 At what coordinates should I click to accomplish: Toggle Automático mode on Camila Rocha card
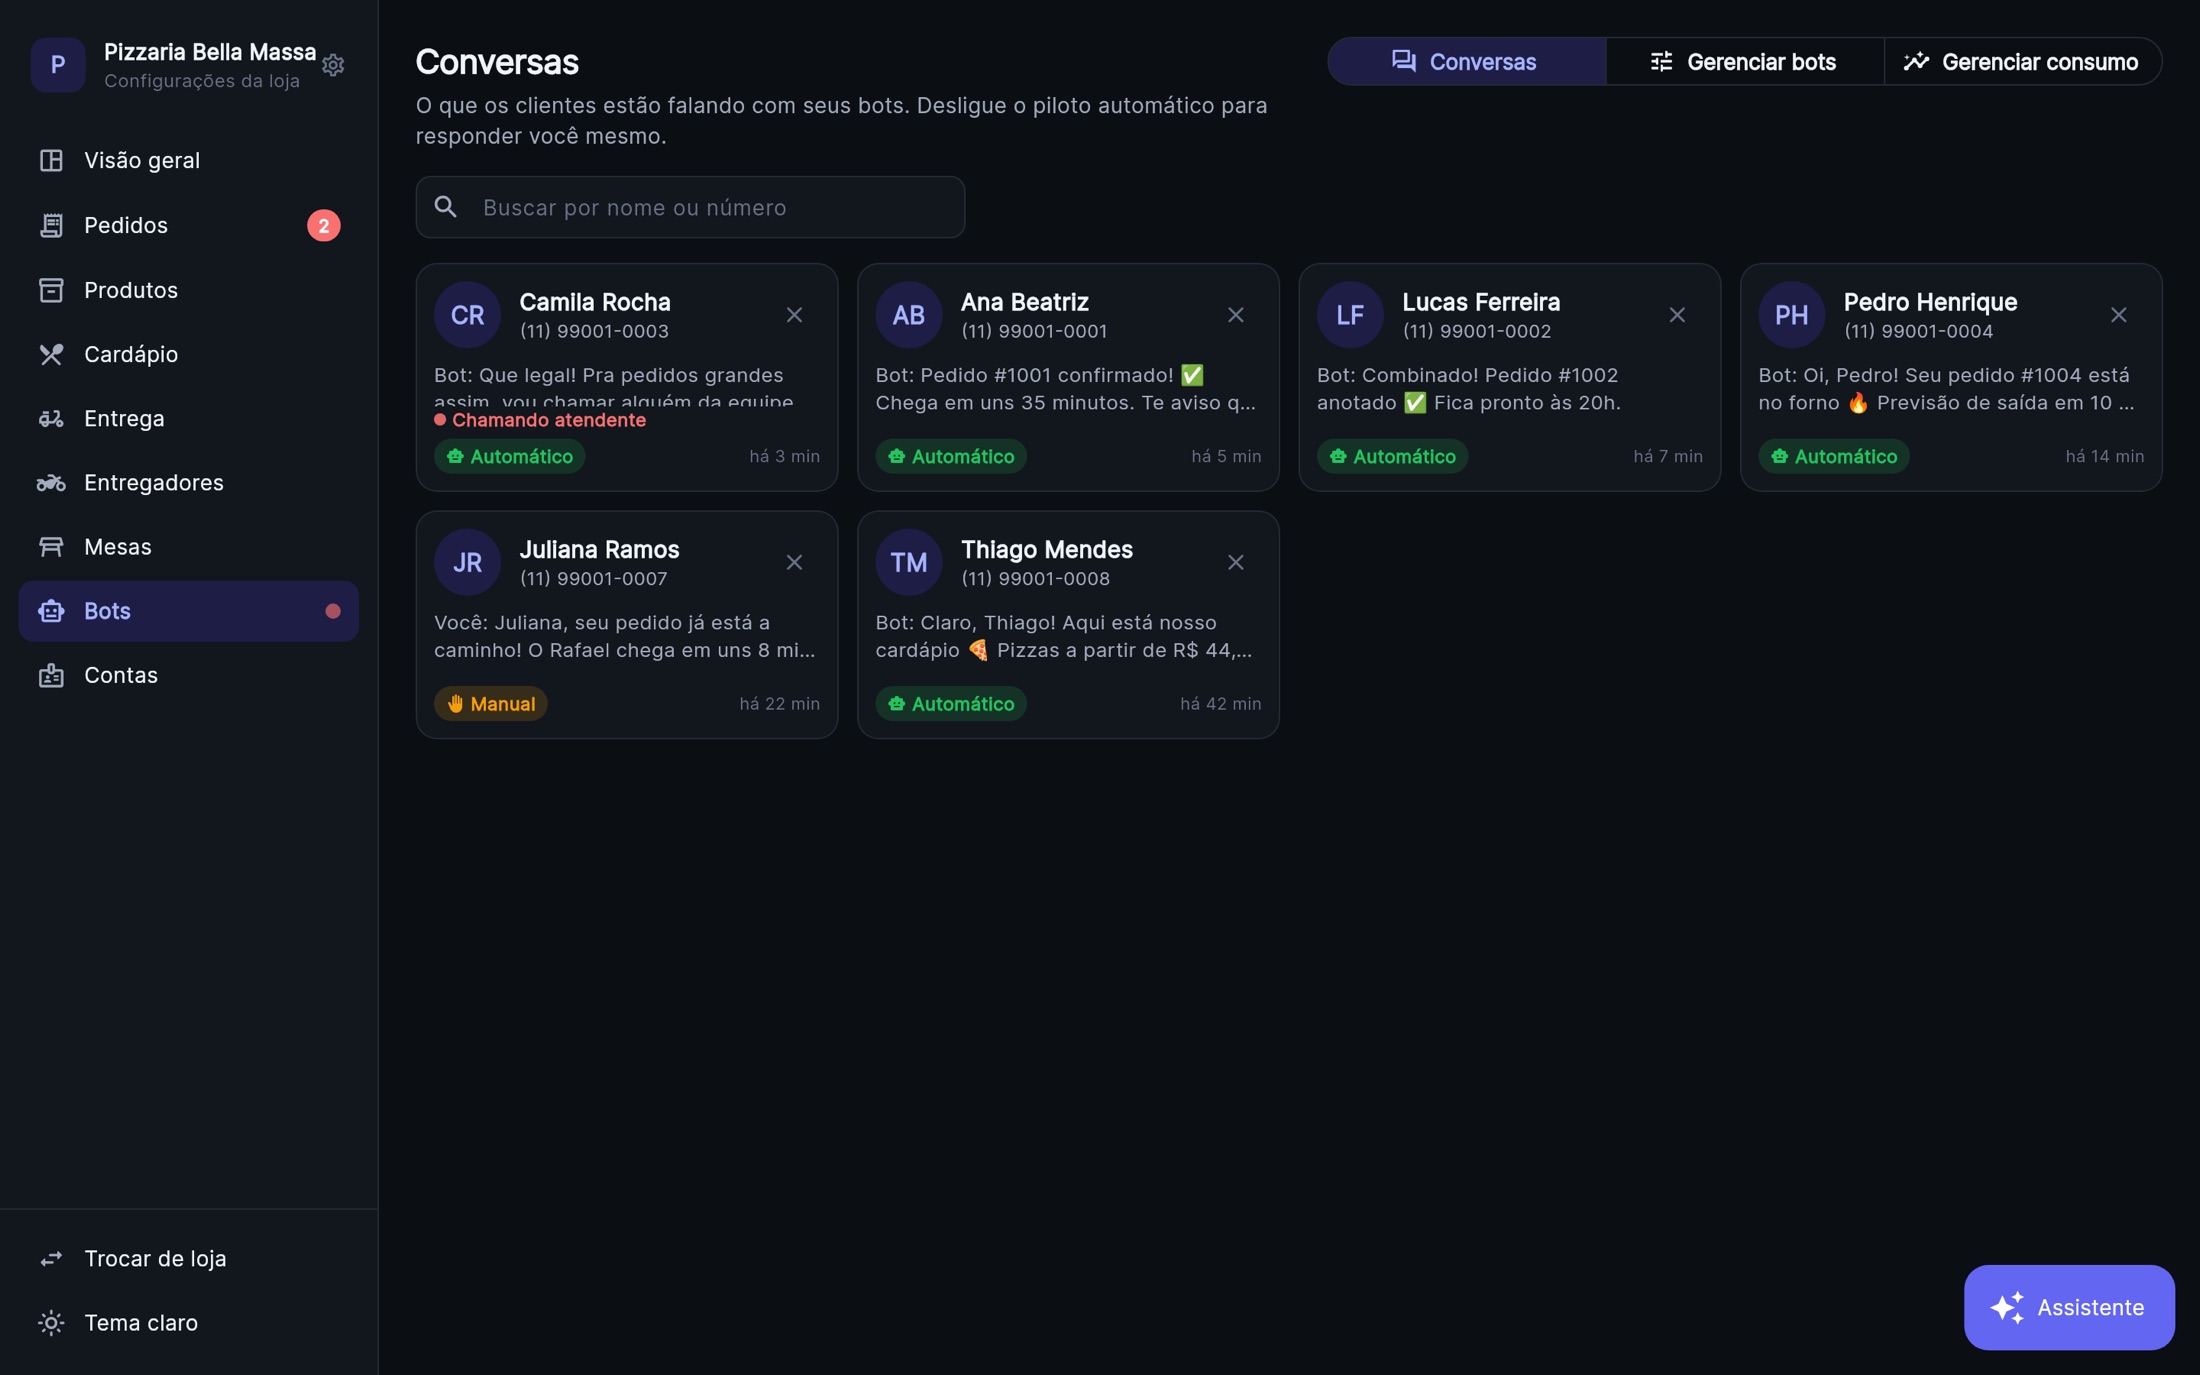point(510,456)
